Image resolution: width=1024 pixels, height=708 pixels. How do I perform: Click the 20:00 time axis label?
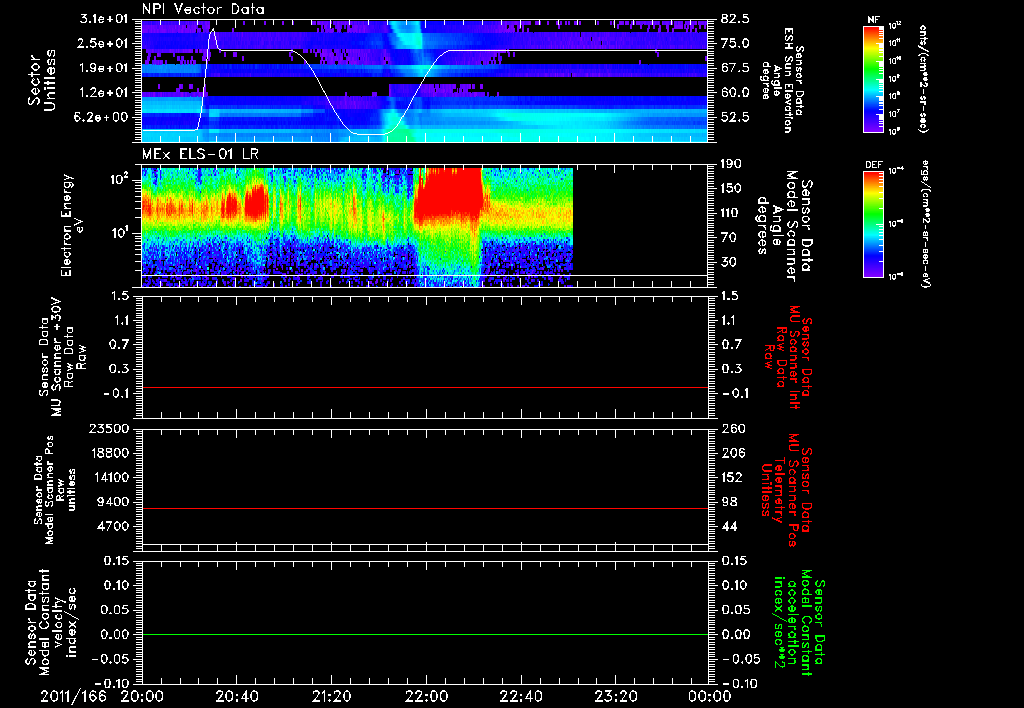pos(141,696)
